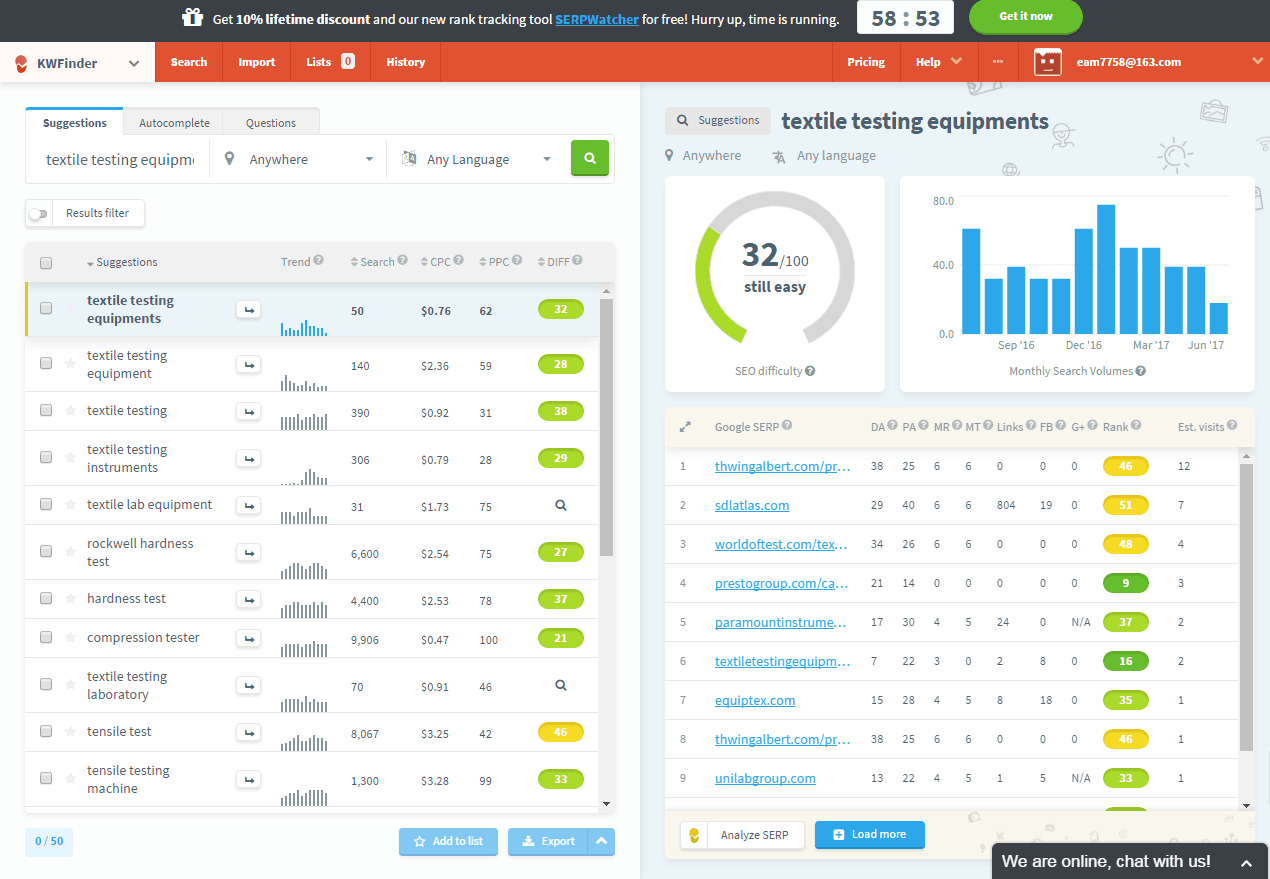Image resolution: width=1270 pixels, height=879 pixels.
Task: Click the suggestions list scrollbar thumb
Action: (606, 428)
